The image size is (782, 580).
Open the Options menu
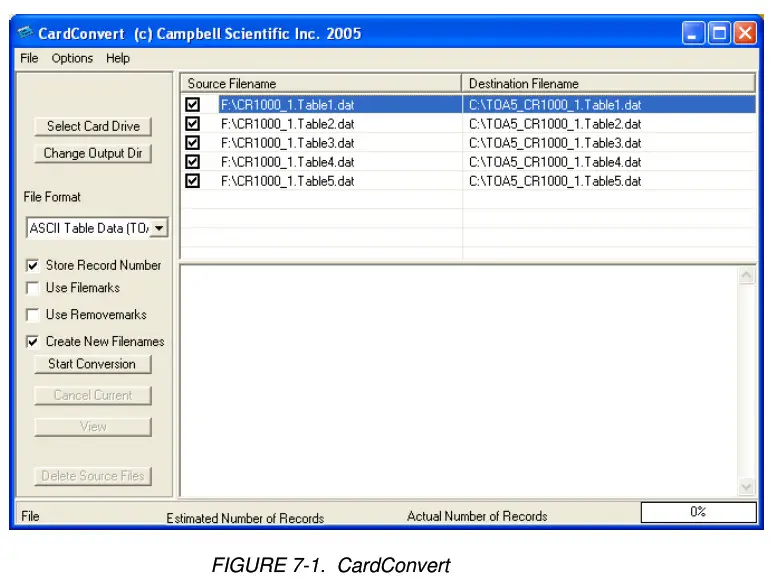(72, 58)
